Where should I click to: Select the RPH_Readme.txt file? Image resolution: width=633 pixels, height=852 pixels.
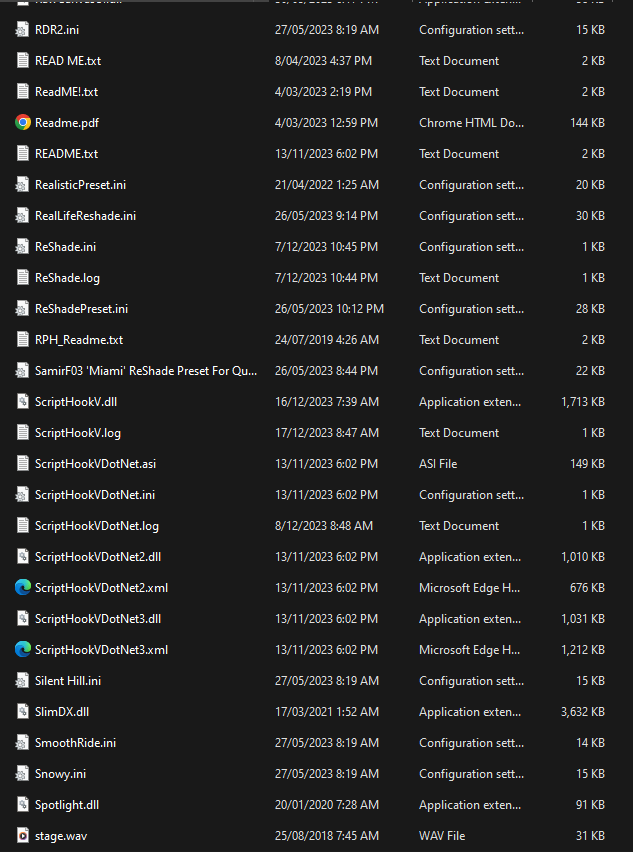pos(79,340)
